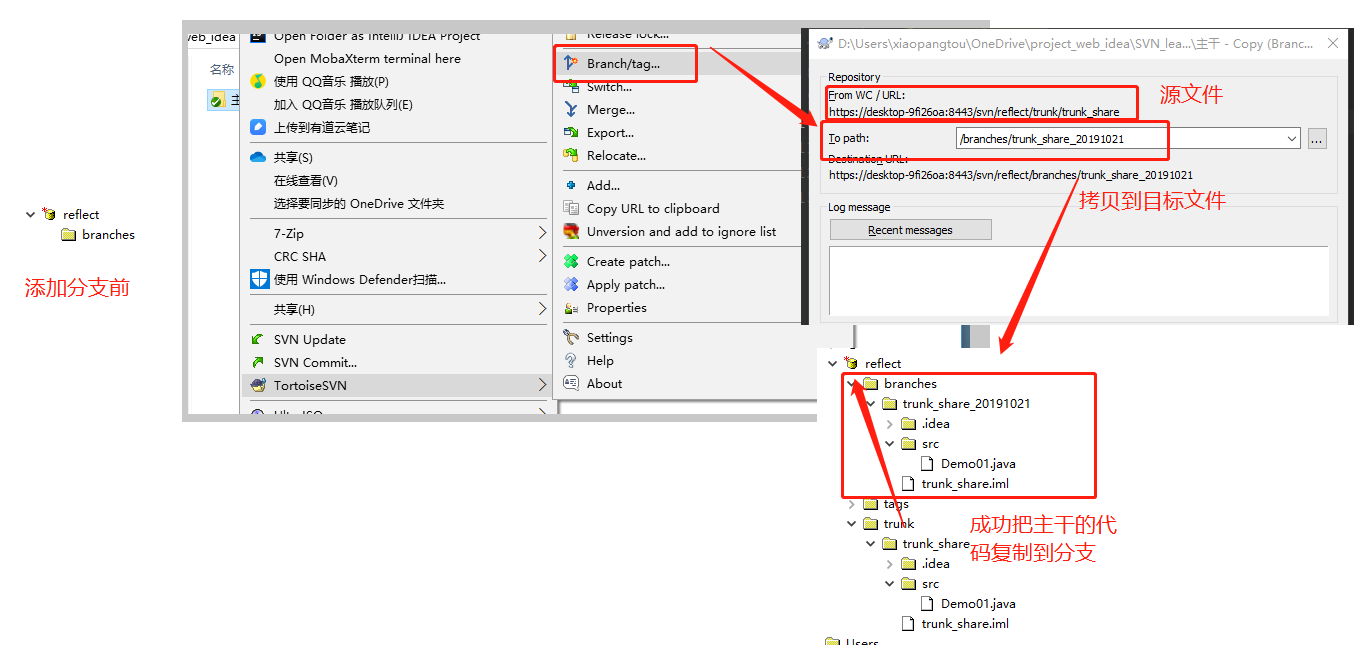Collapse src under trunk's trunk_share
Image resolution: width=1360 pixels, height=660 pixels.
point(889,584)
